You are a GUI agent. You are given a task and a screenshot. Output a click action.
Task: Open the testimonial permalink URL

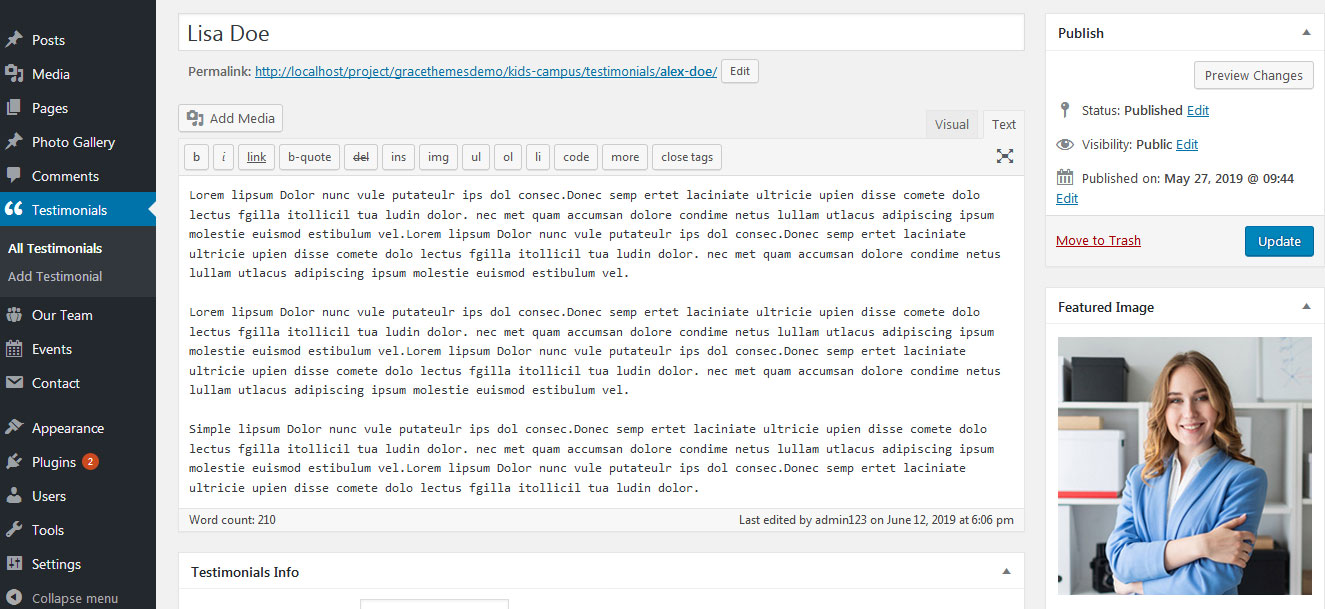pyautogui.click(x=486, y=72)
